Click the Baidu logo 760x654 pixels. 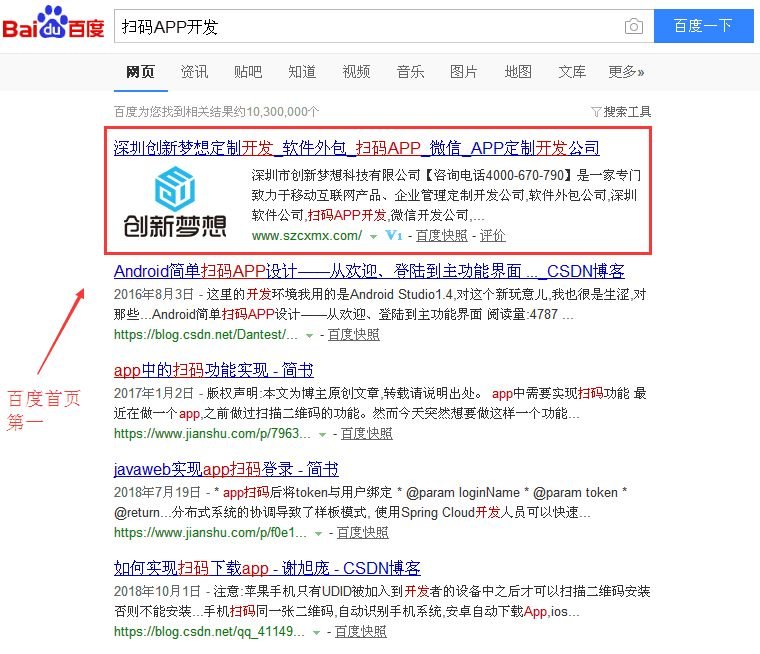(53, 25)
